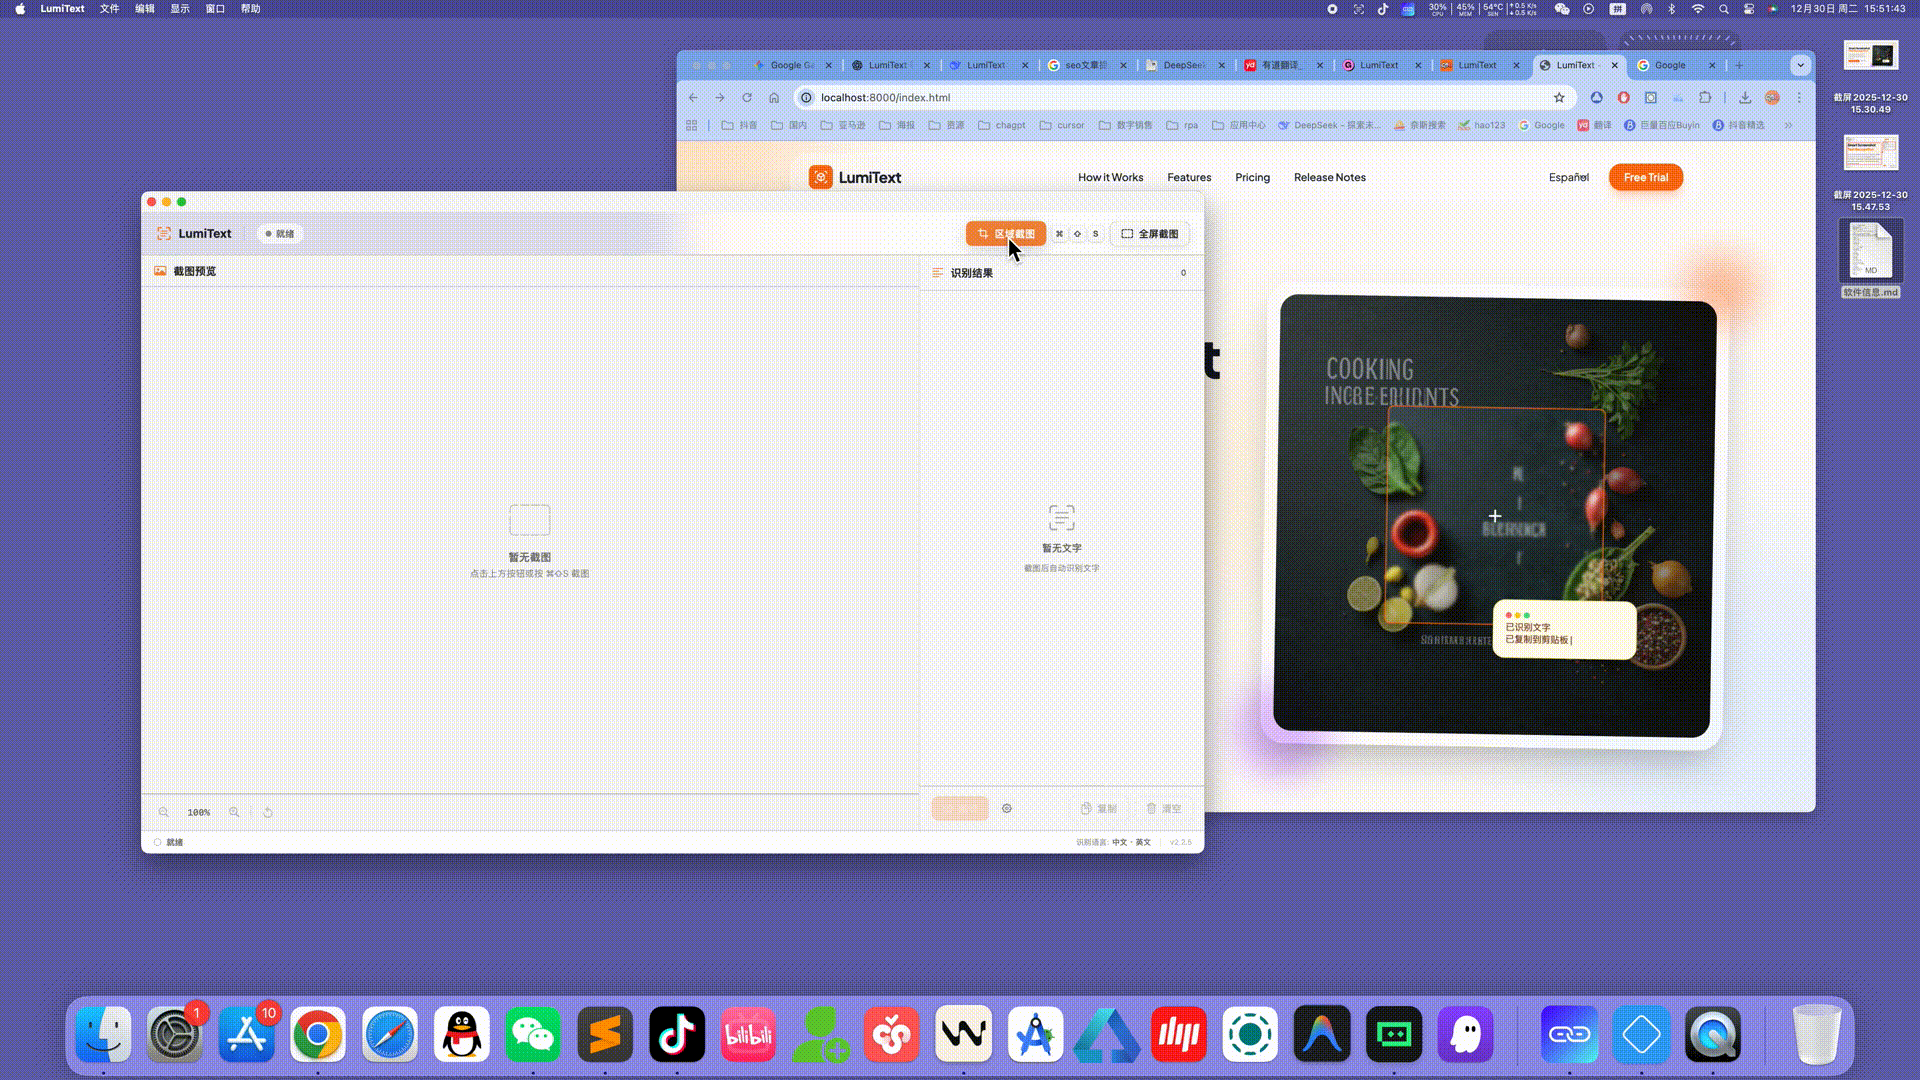Click the Free Trial button on webpage

point(1646,177)
